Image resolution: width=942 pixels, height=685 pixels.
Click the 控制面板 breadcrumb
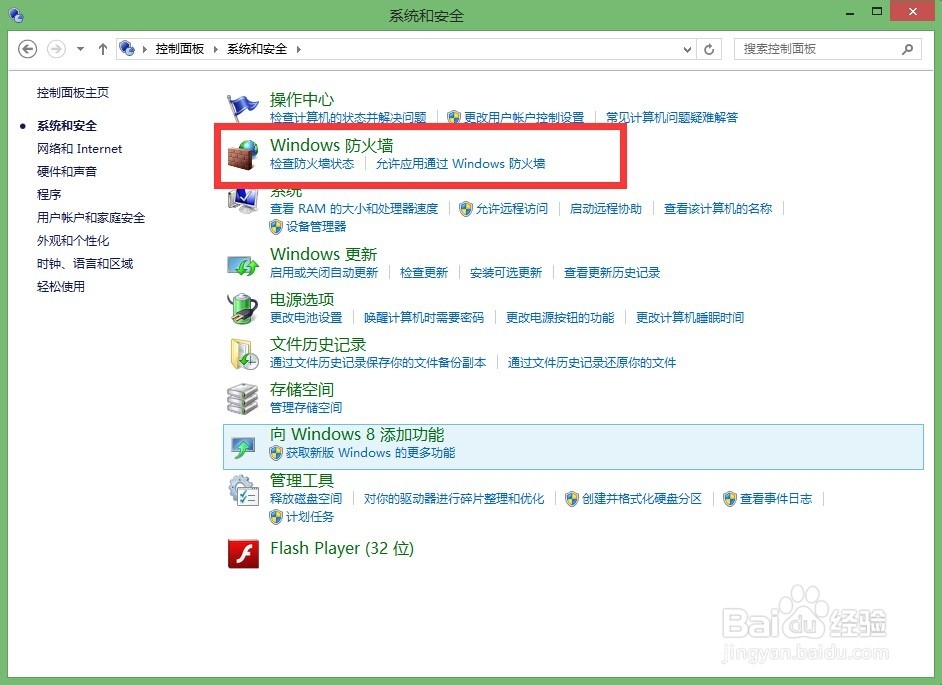(180, 49)
